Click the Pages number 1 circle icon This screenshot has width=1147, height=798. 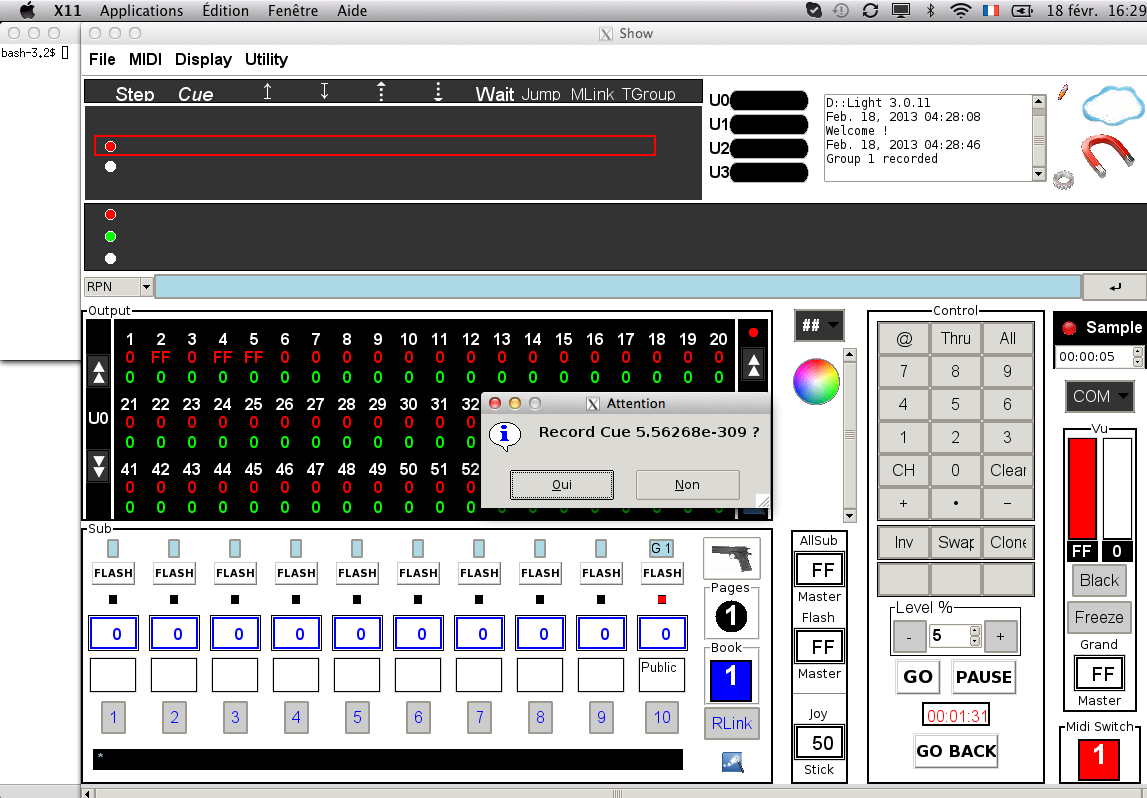click(x=731, y=617)
